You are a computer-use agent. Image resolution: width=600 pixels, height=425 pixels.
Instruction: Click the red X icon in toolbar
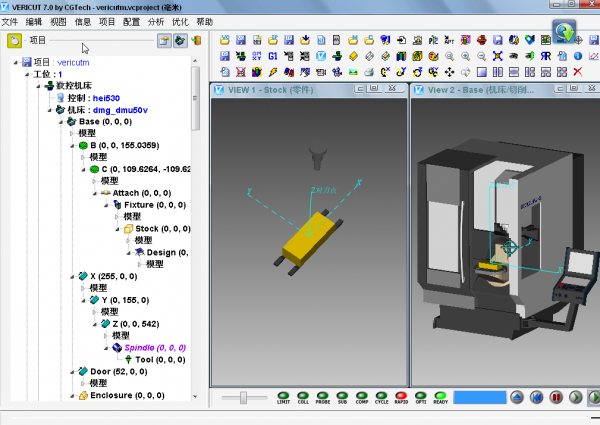click(577, 73)
